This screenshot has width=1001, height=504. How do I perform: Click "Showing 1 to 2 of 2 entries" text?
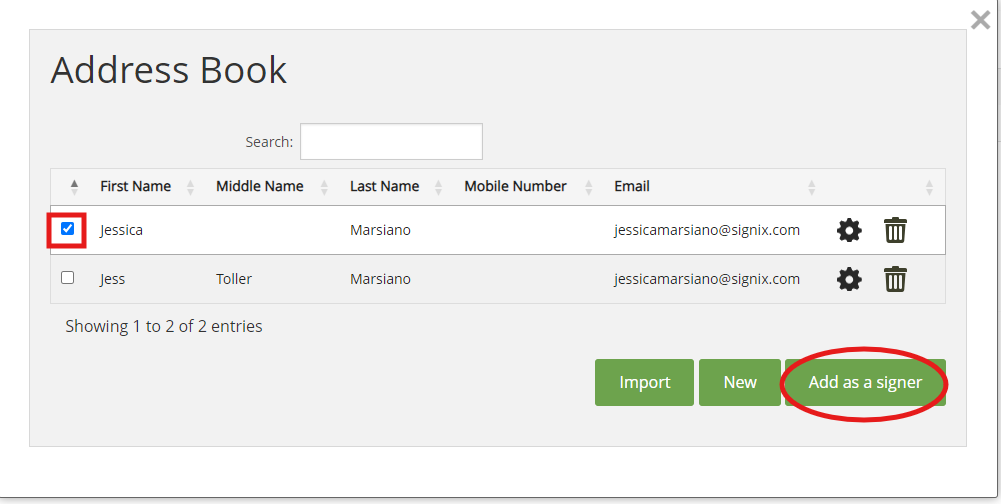point(163,326)
